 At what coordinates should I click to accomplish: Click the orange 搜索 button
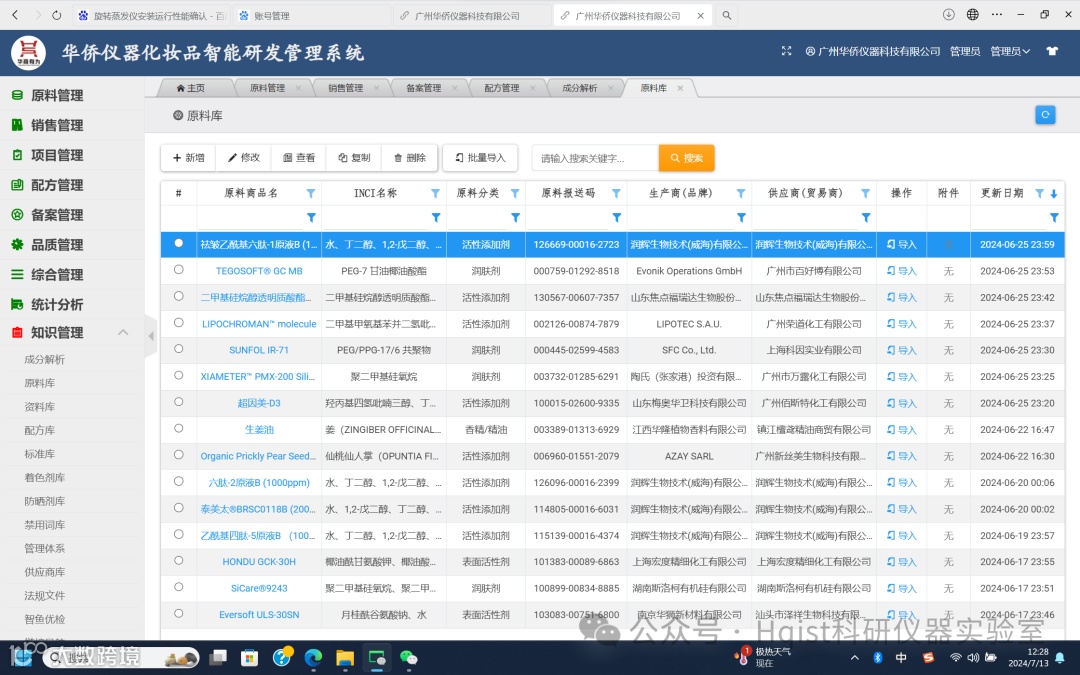(x=687, y=158)
